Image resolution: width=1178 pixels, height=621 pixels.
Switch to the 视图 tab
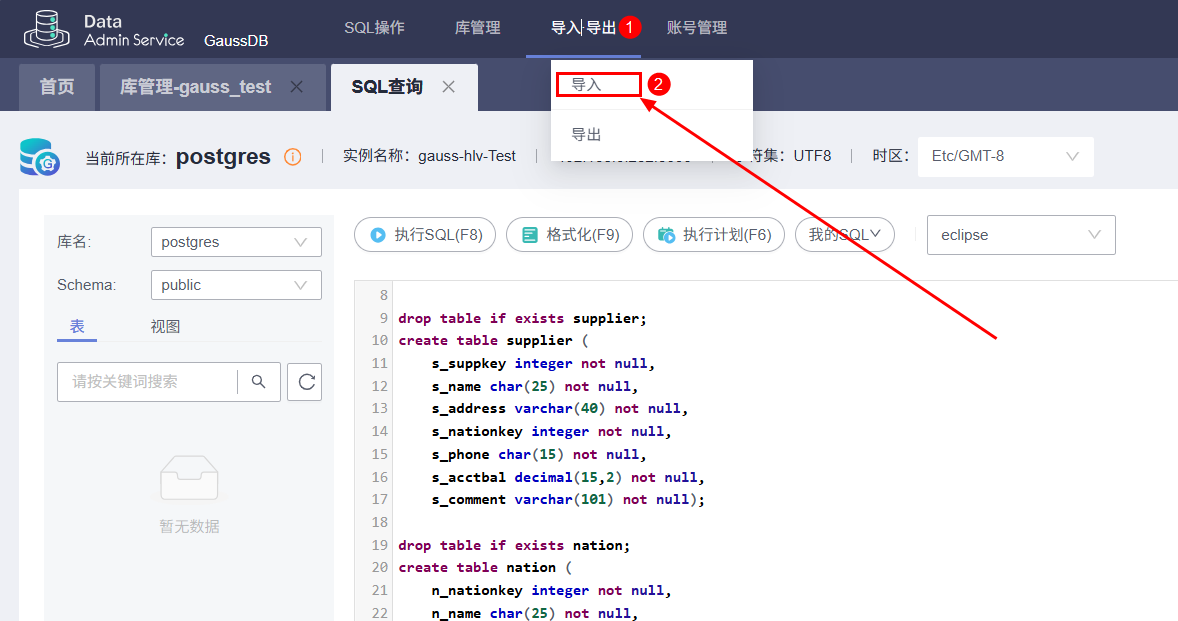click(165, 327)
